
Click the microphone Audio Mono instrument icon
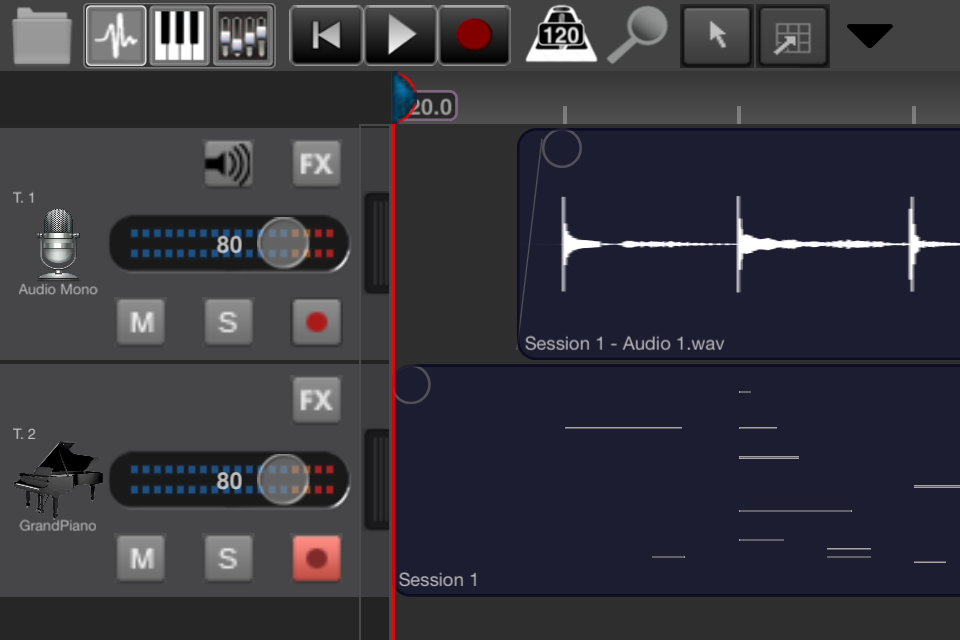[58, 244]
